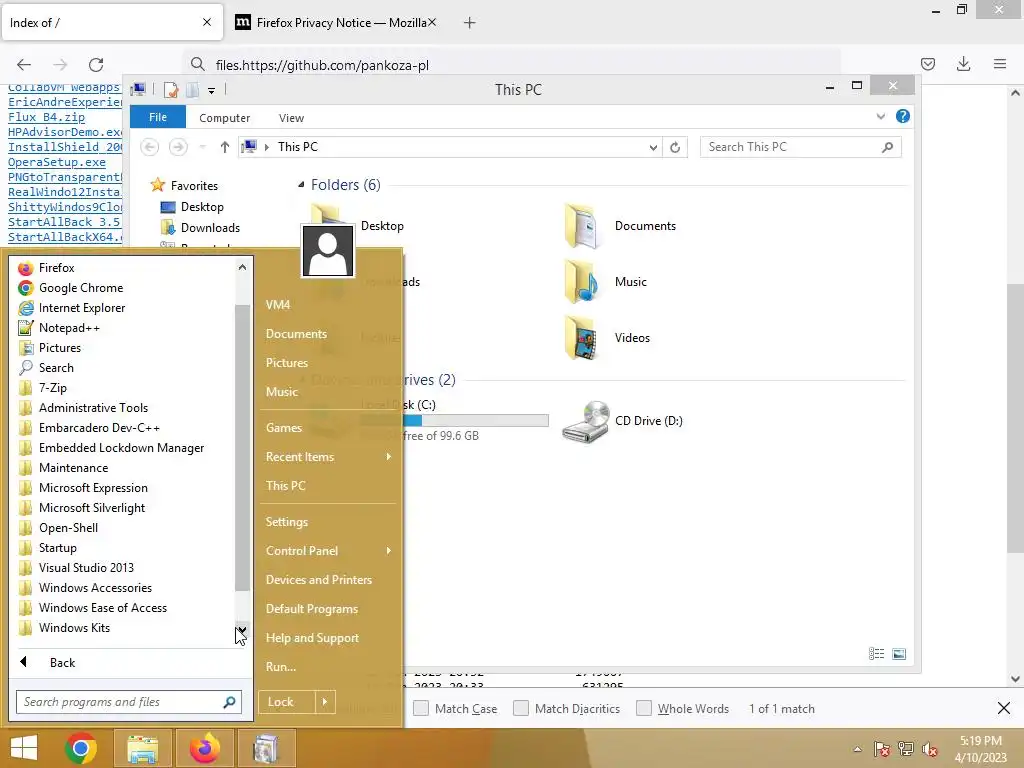Show hidden system tray icons

857,750
